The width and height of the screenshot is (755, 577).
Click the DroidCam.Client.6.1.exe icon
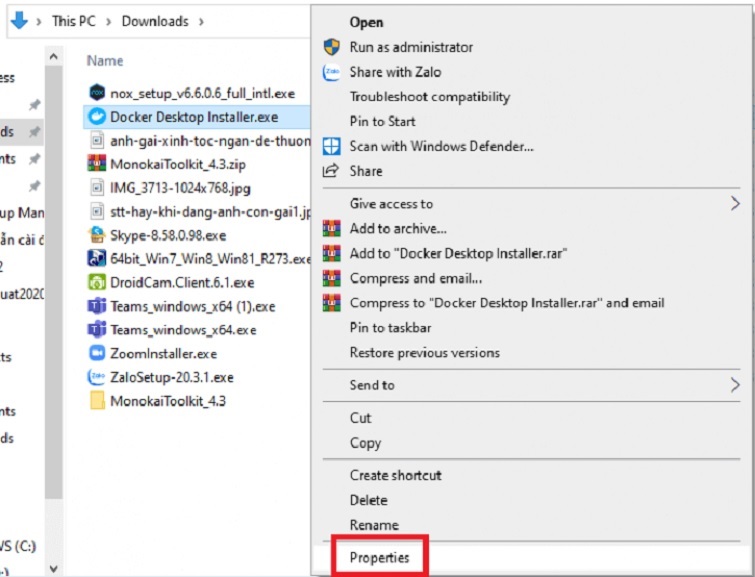pos(97,282)
